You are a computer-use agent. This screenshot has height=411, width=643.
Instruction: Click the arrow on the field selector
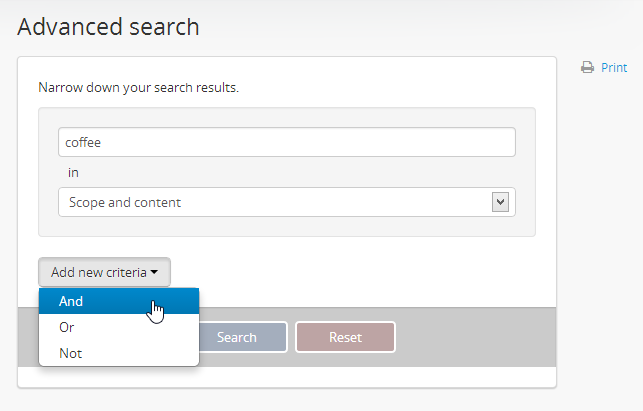tap(501, 202)
